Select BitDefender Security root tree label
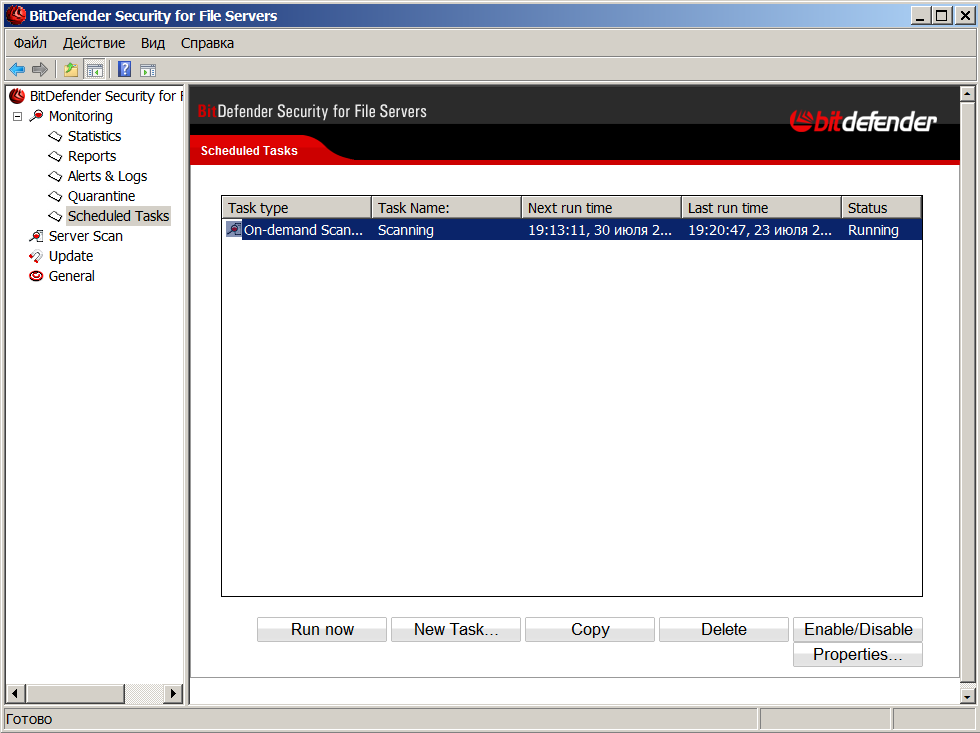This screenshot has width=980, height=733. (x=106, y=96)
